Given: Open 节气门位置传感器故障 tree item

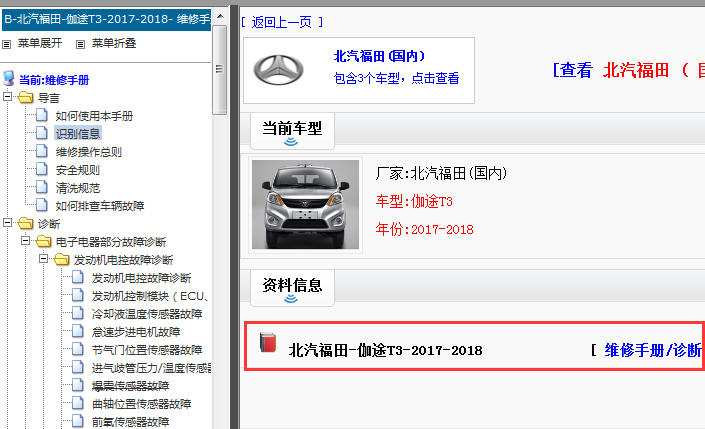Looking at the screenshot, I should coord(147,350).
